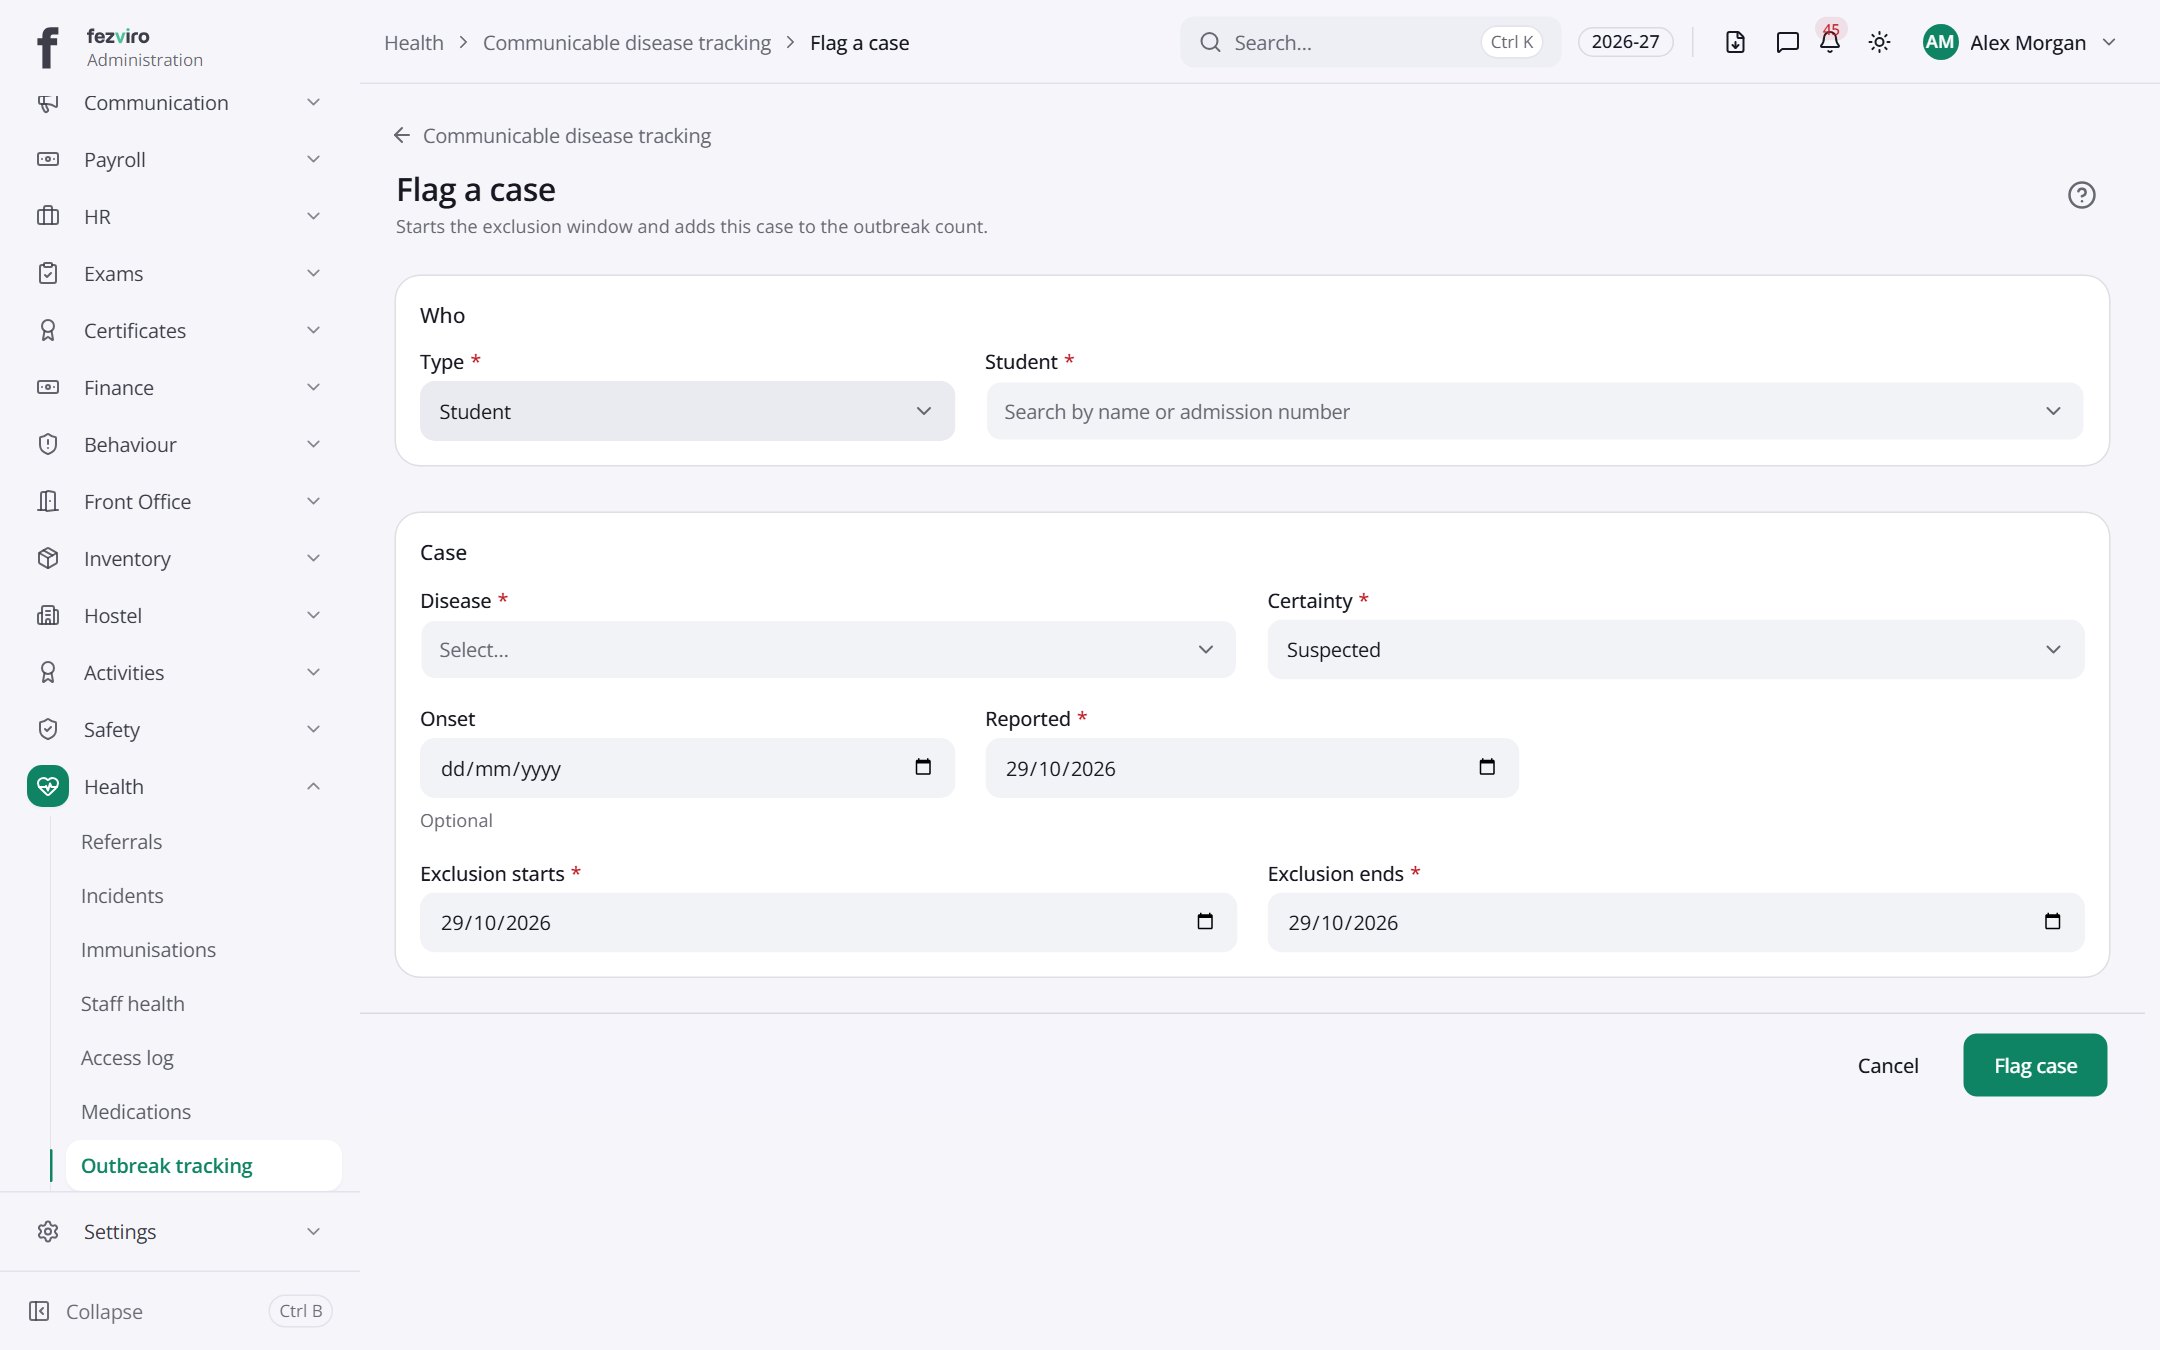Click the Health breadcrumb link

[413, 42]
